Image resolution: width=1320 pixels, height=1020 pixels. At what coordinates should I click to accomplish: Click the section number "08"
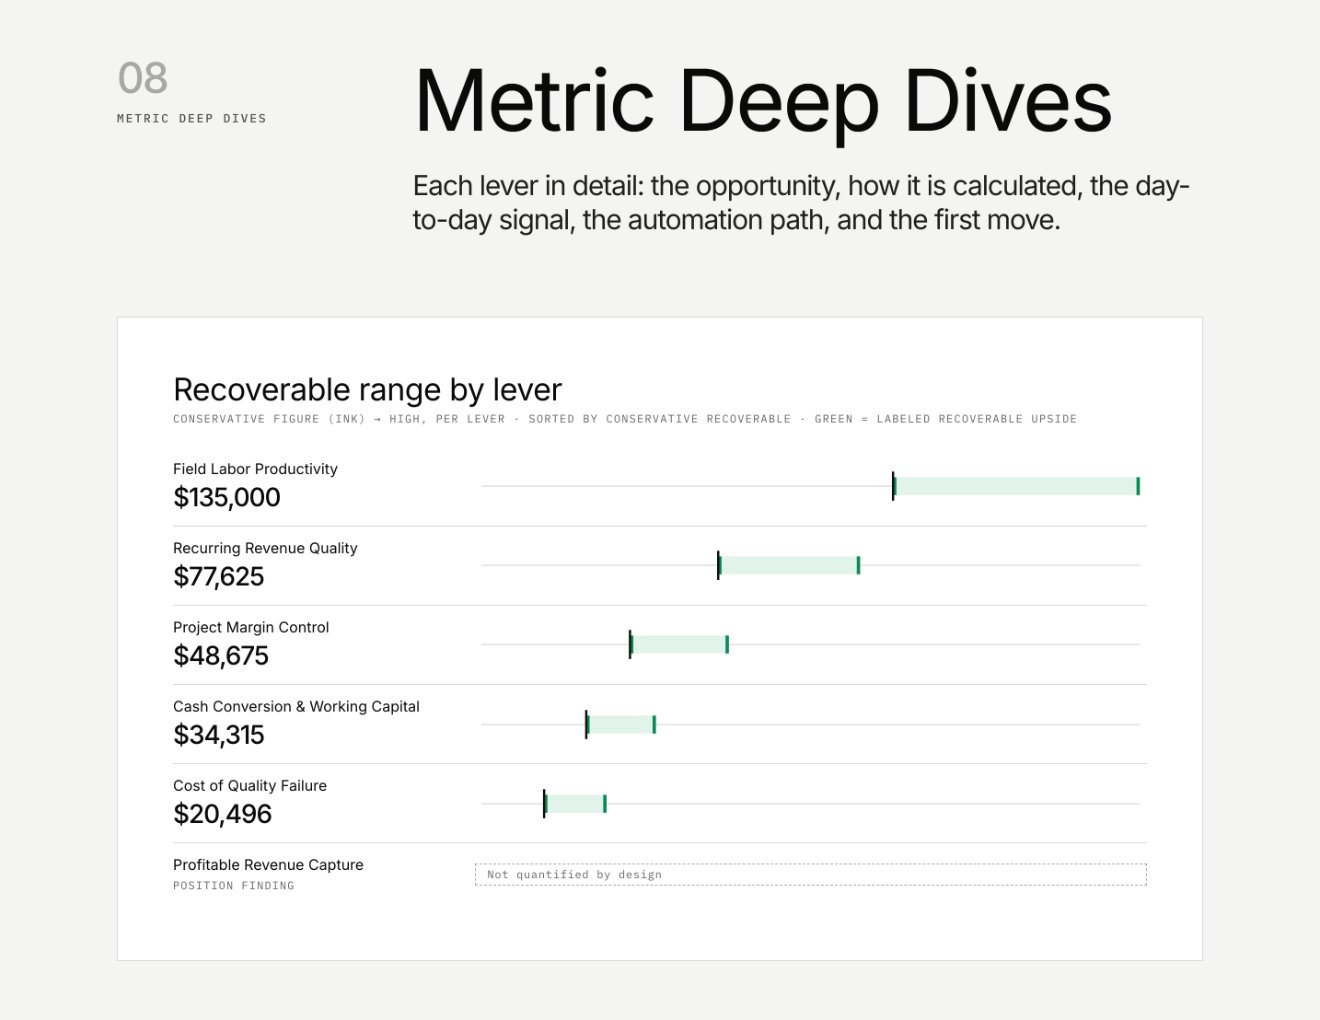click(143, 78)
